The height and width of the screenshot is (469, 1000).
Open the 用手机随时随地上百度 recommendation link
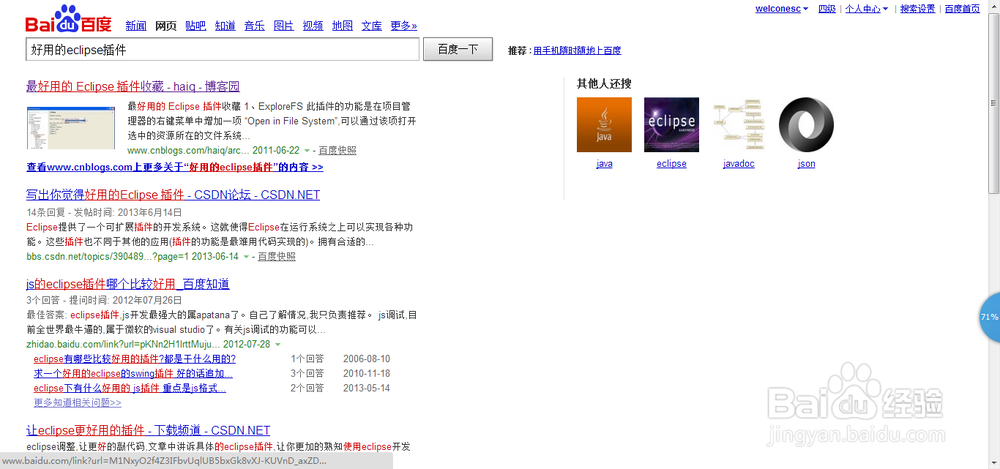[x=577, y=50]
